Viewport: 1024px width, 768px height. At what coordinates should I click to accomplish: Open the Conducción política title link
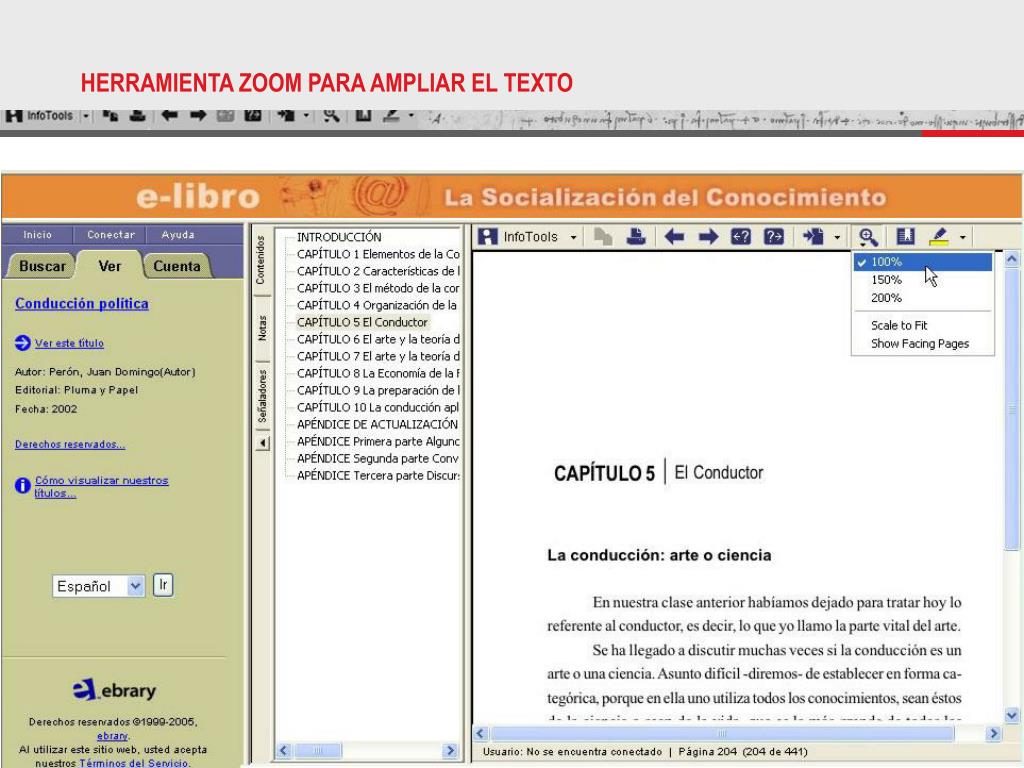82,303
